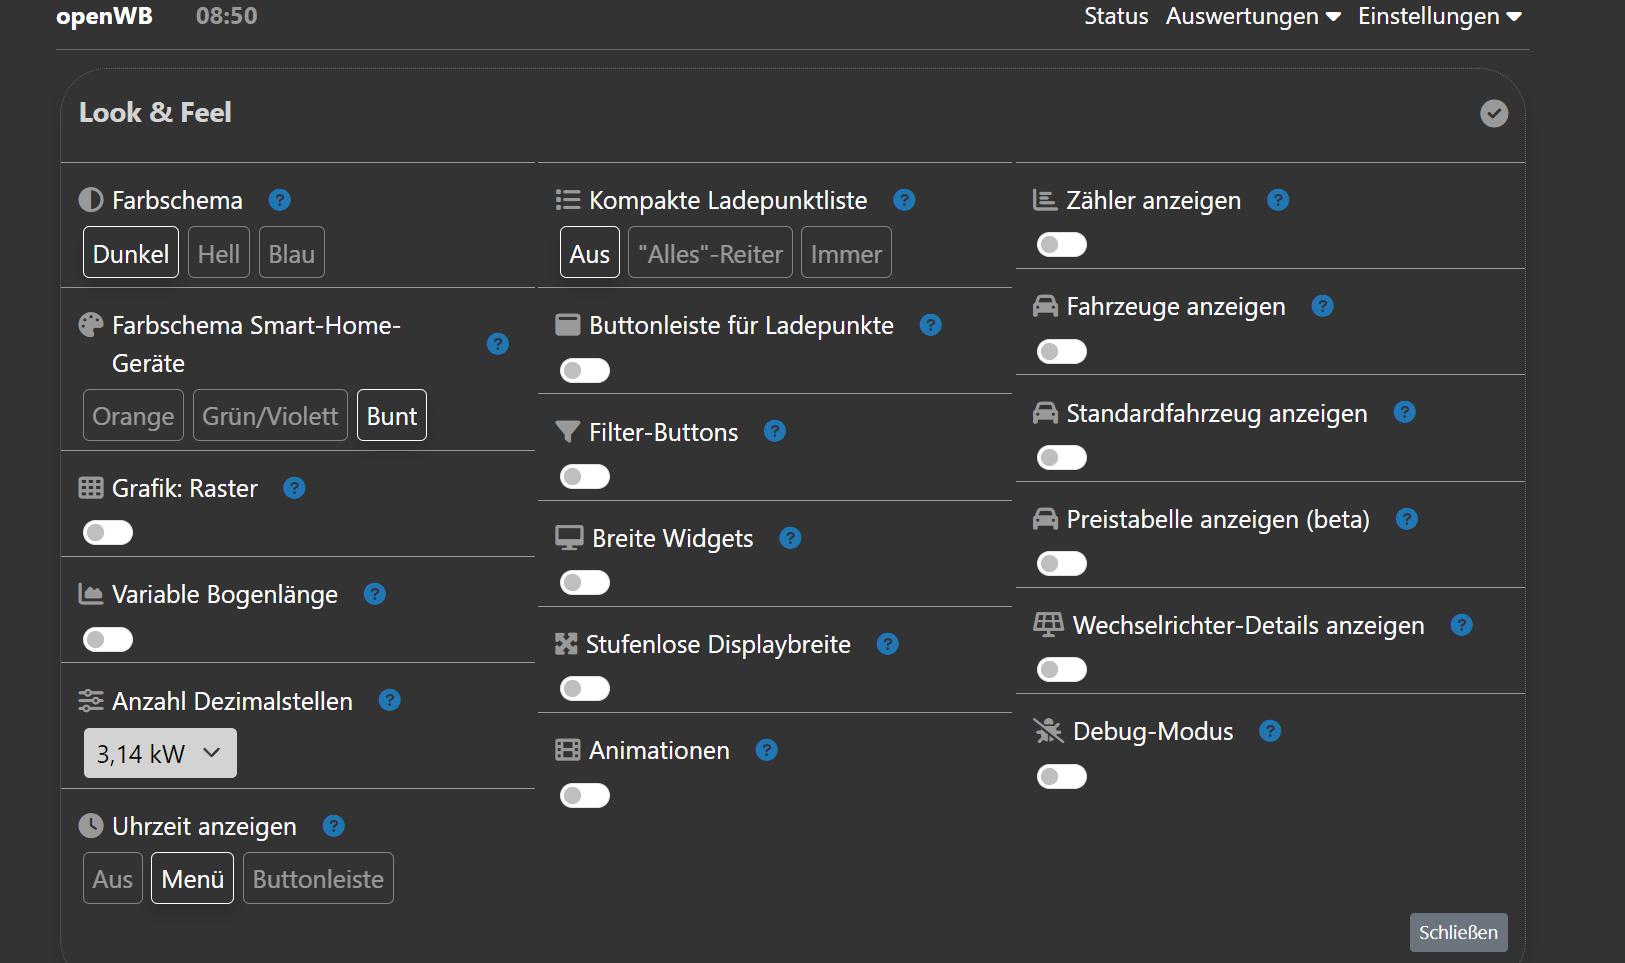The width and height of the screenshot is (1625, 963).
Task: Go to the Status page
Action: tap(1116, 16)
